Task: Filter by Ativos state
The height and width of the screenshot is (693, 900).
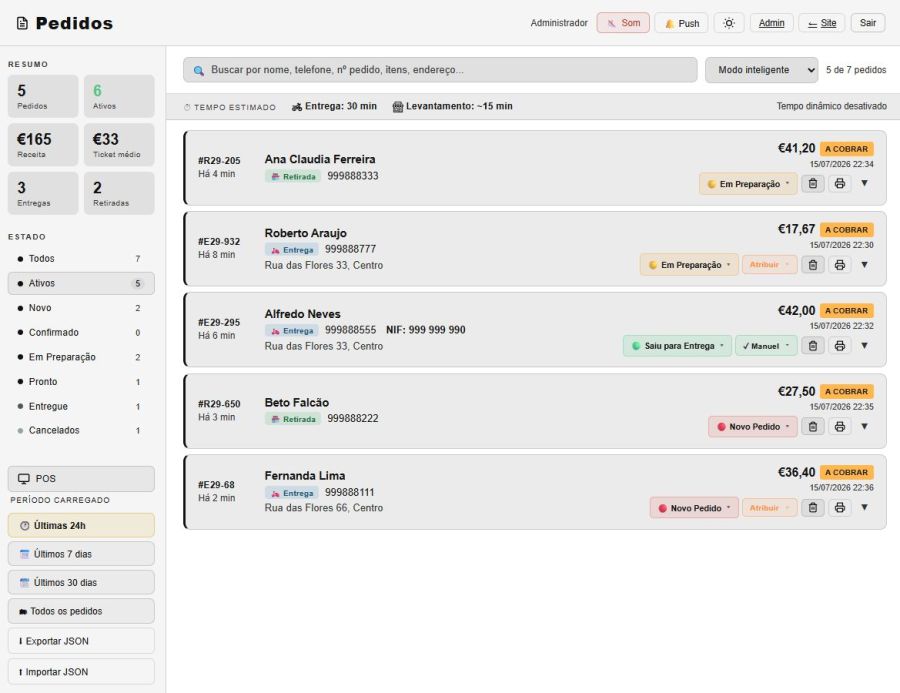Action: pos(81,283)
